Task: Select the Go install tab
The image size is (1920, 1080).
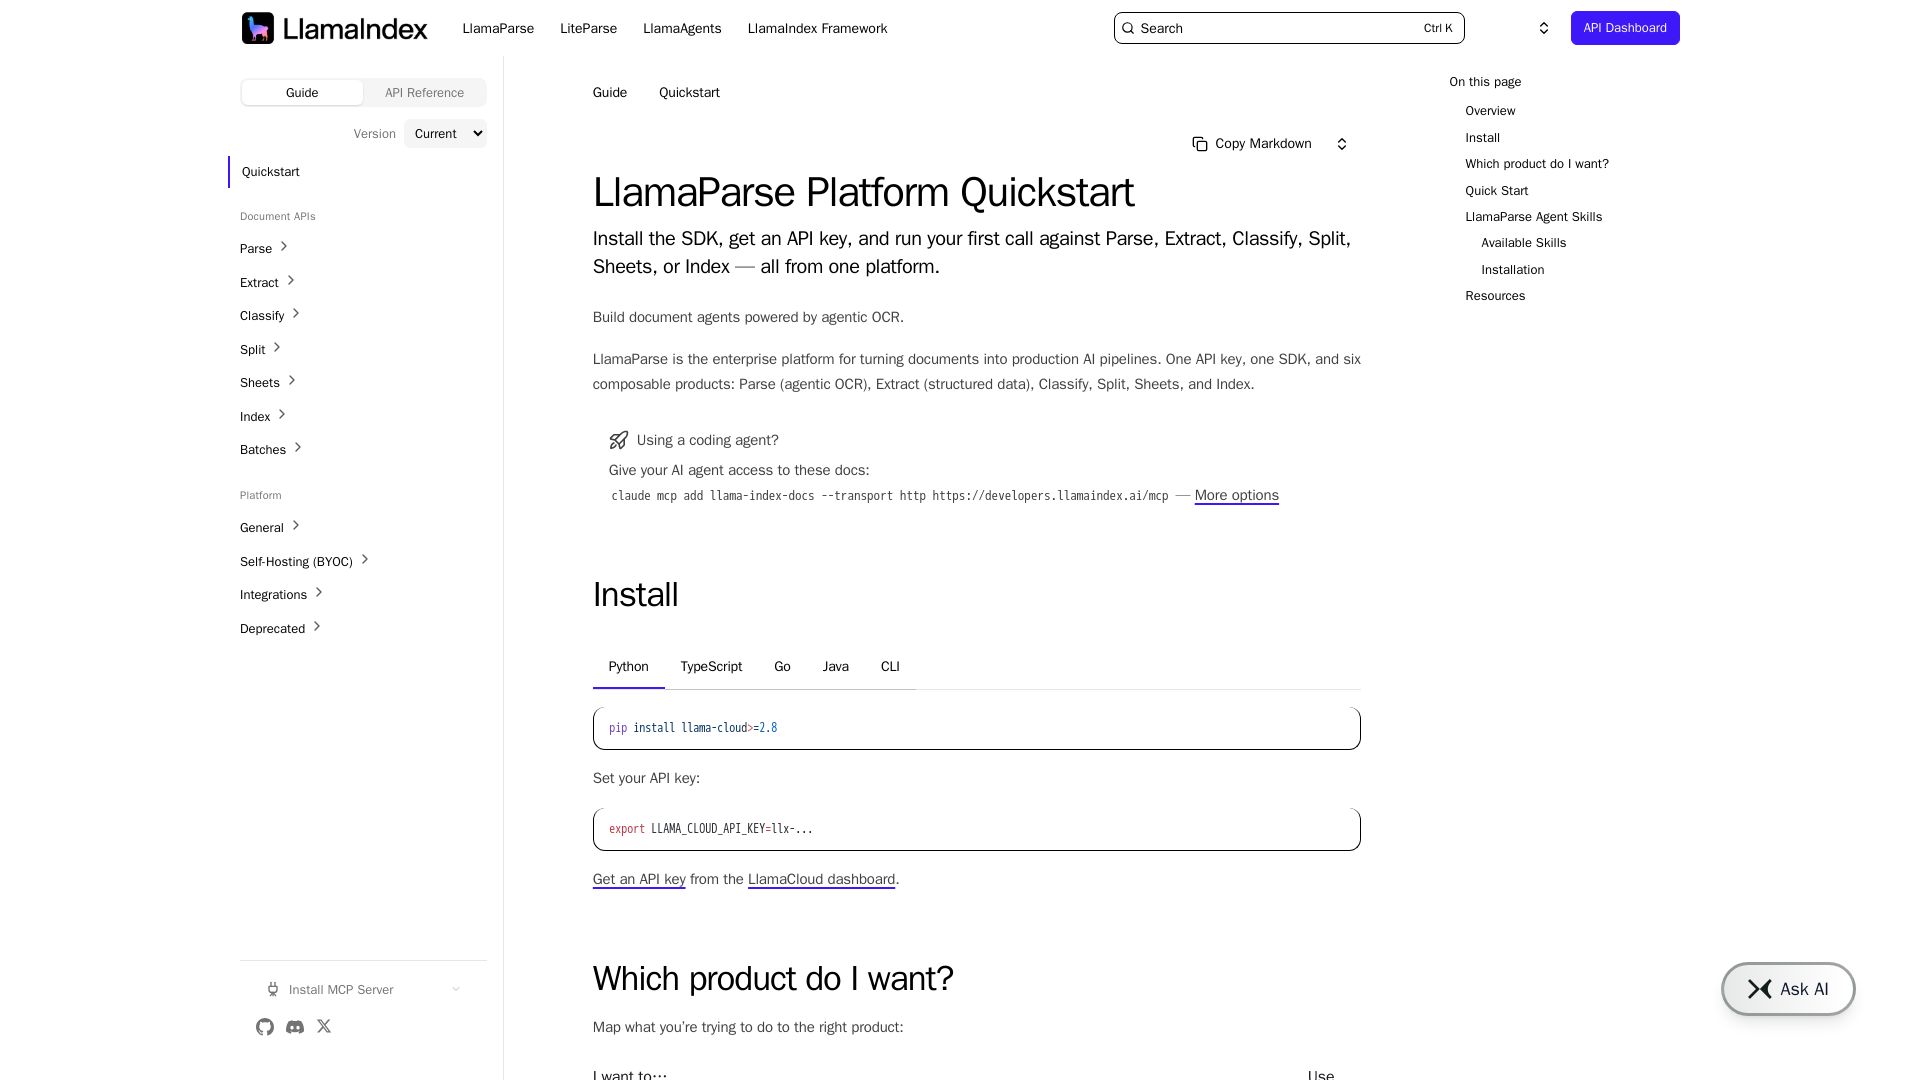Action: 782,667
